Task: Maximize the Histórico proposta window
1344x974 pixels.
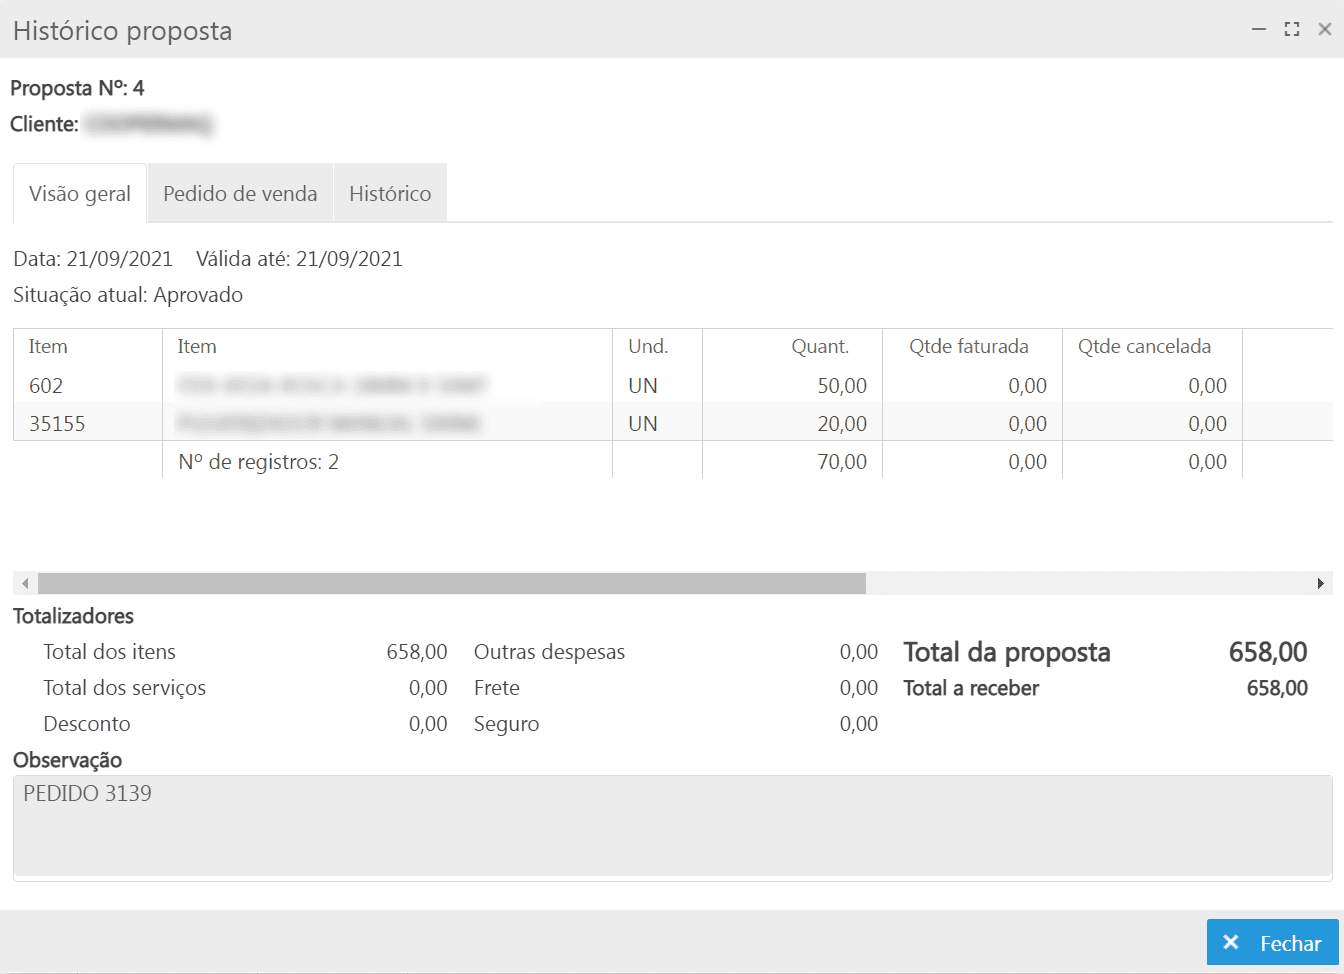Action: point(1292,30)
